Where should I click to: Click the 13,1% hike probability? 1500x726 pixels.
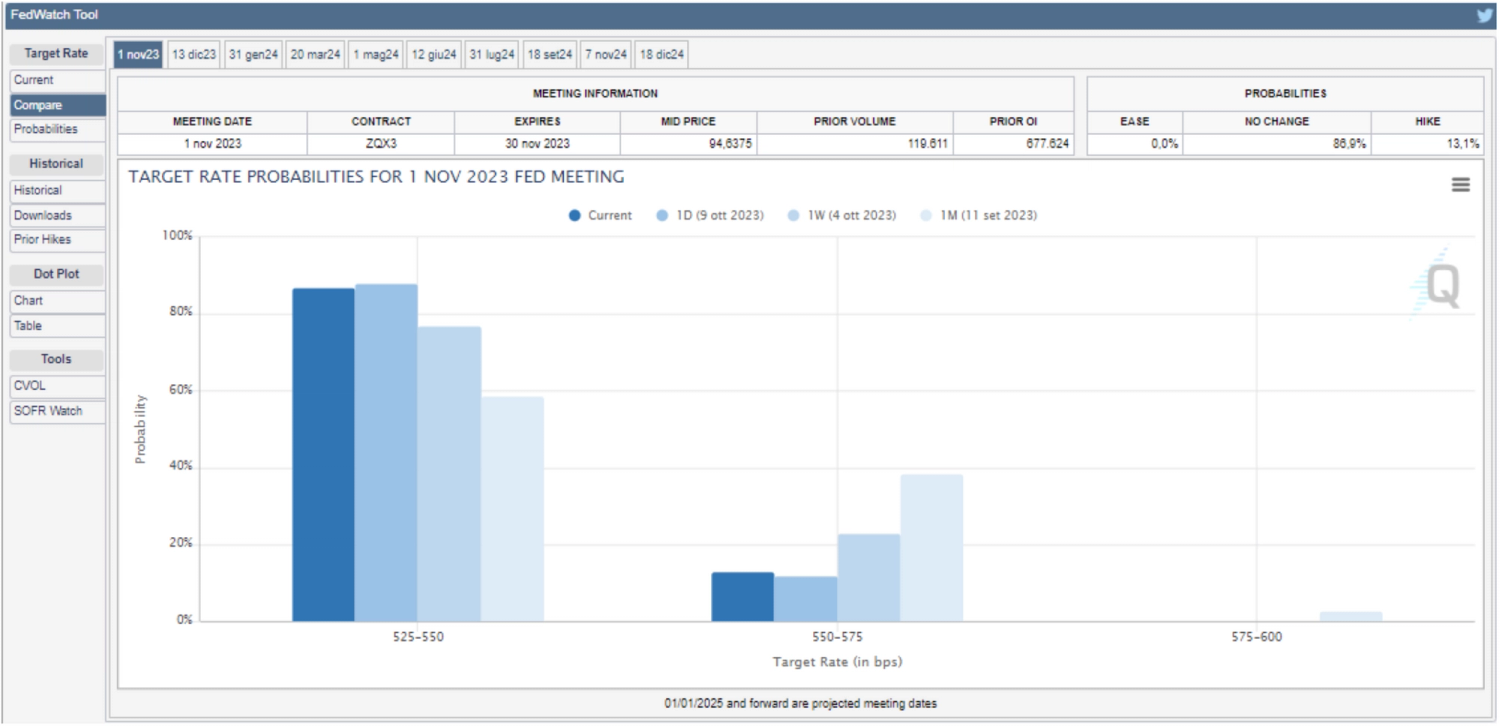[x=1463, y=144]
